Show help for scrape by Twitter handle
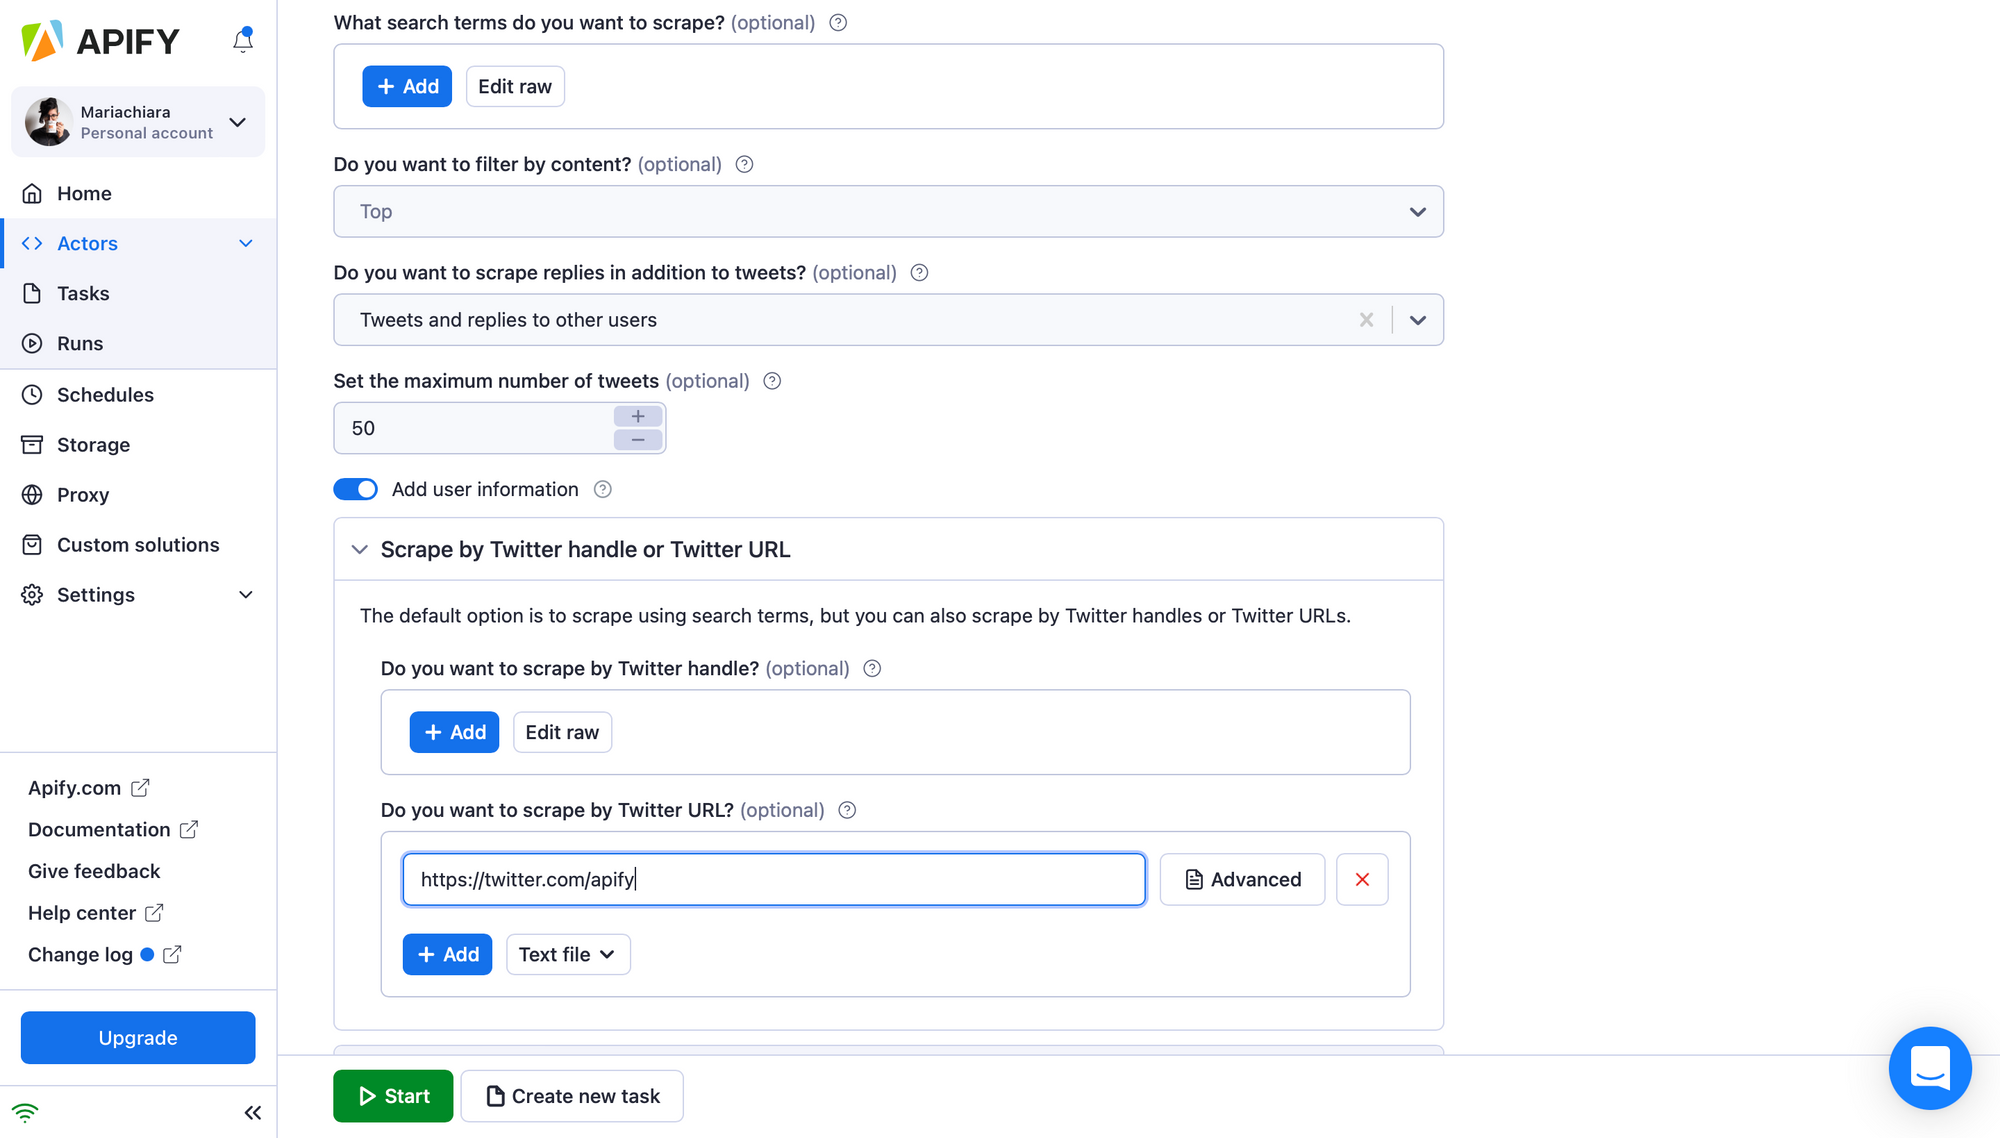Image resolution: width=2000 pixels, height=1138 pixels. [872, 668]
